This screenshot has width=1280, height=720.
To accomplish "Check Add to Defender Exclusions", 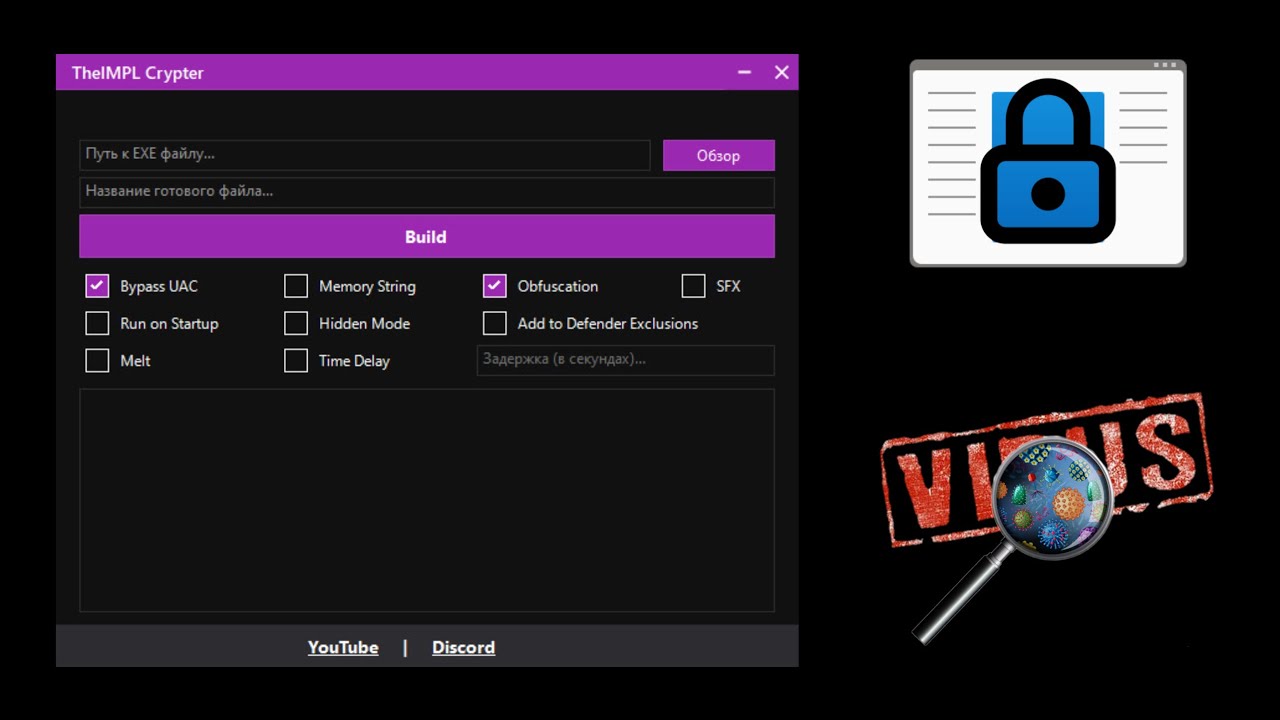I will (x=495, y=323).
